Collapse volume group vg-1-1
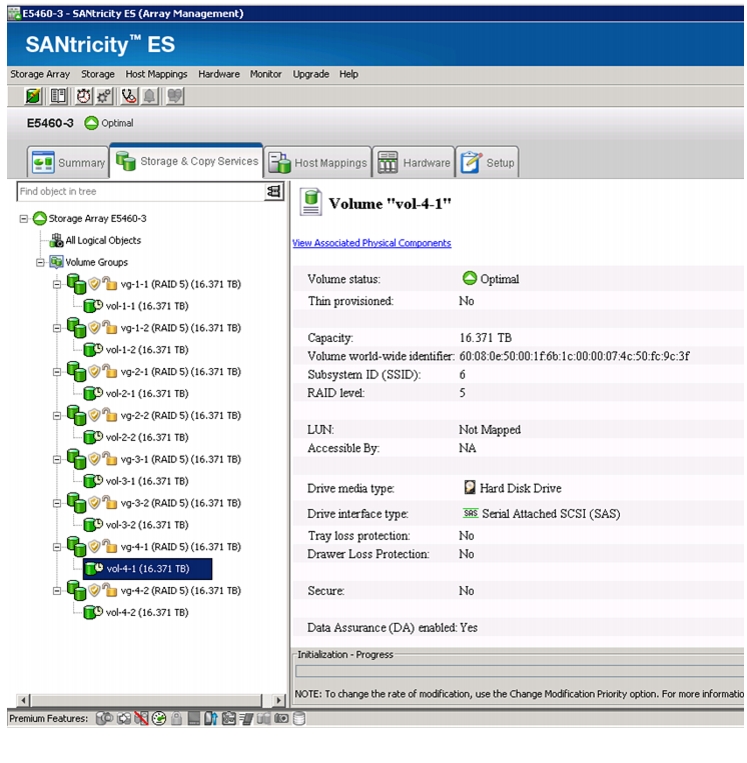The height and width of the screenshot is (763, 747). tap(57, 284)
